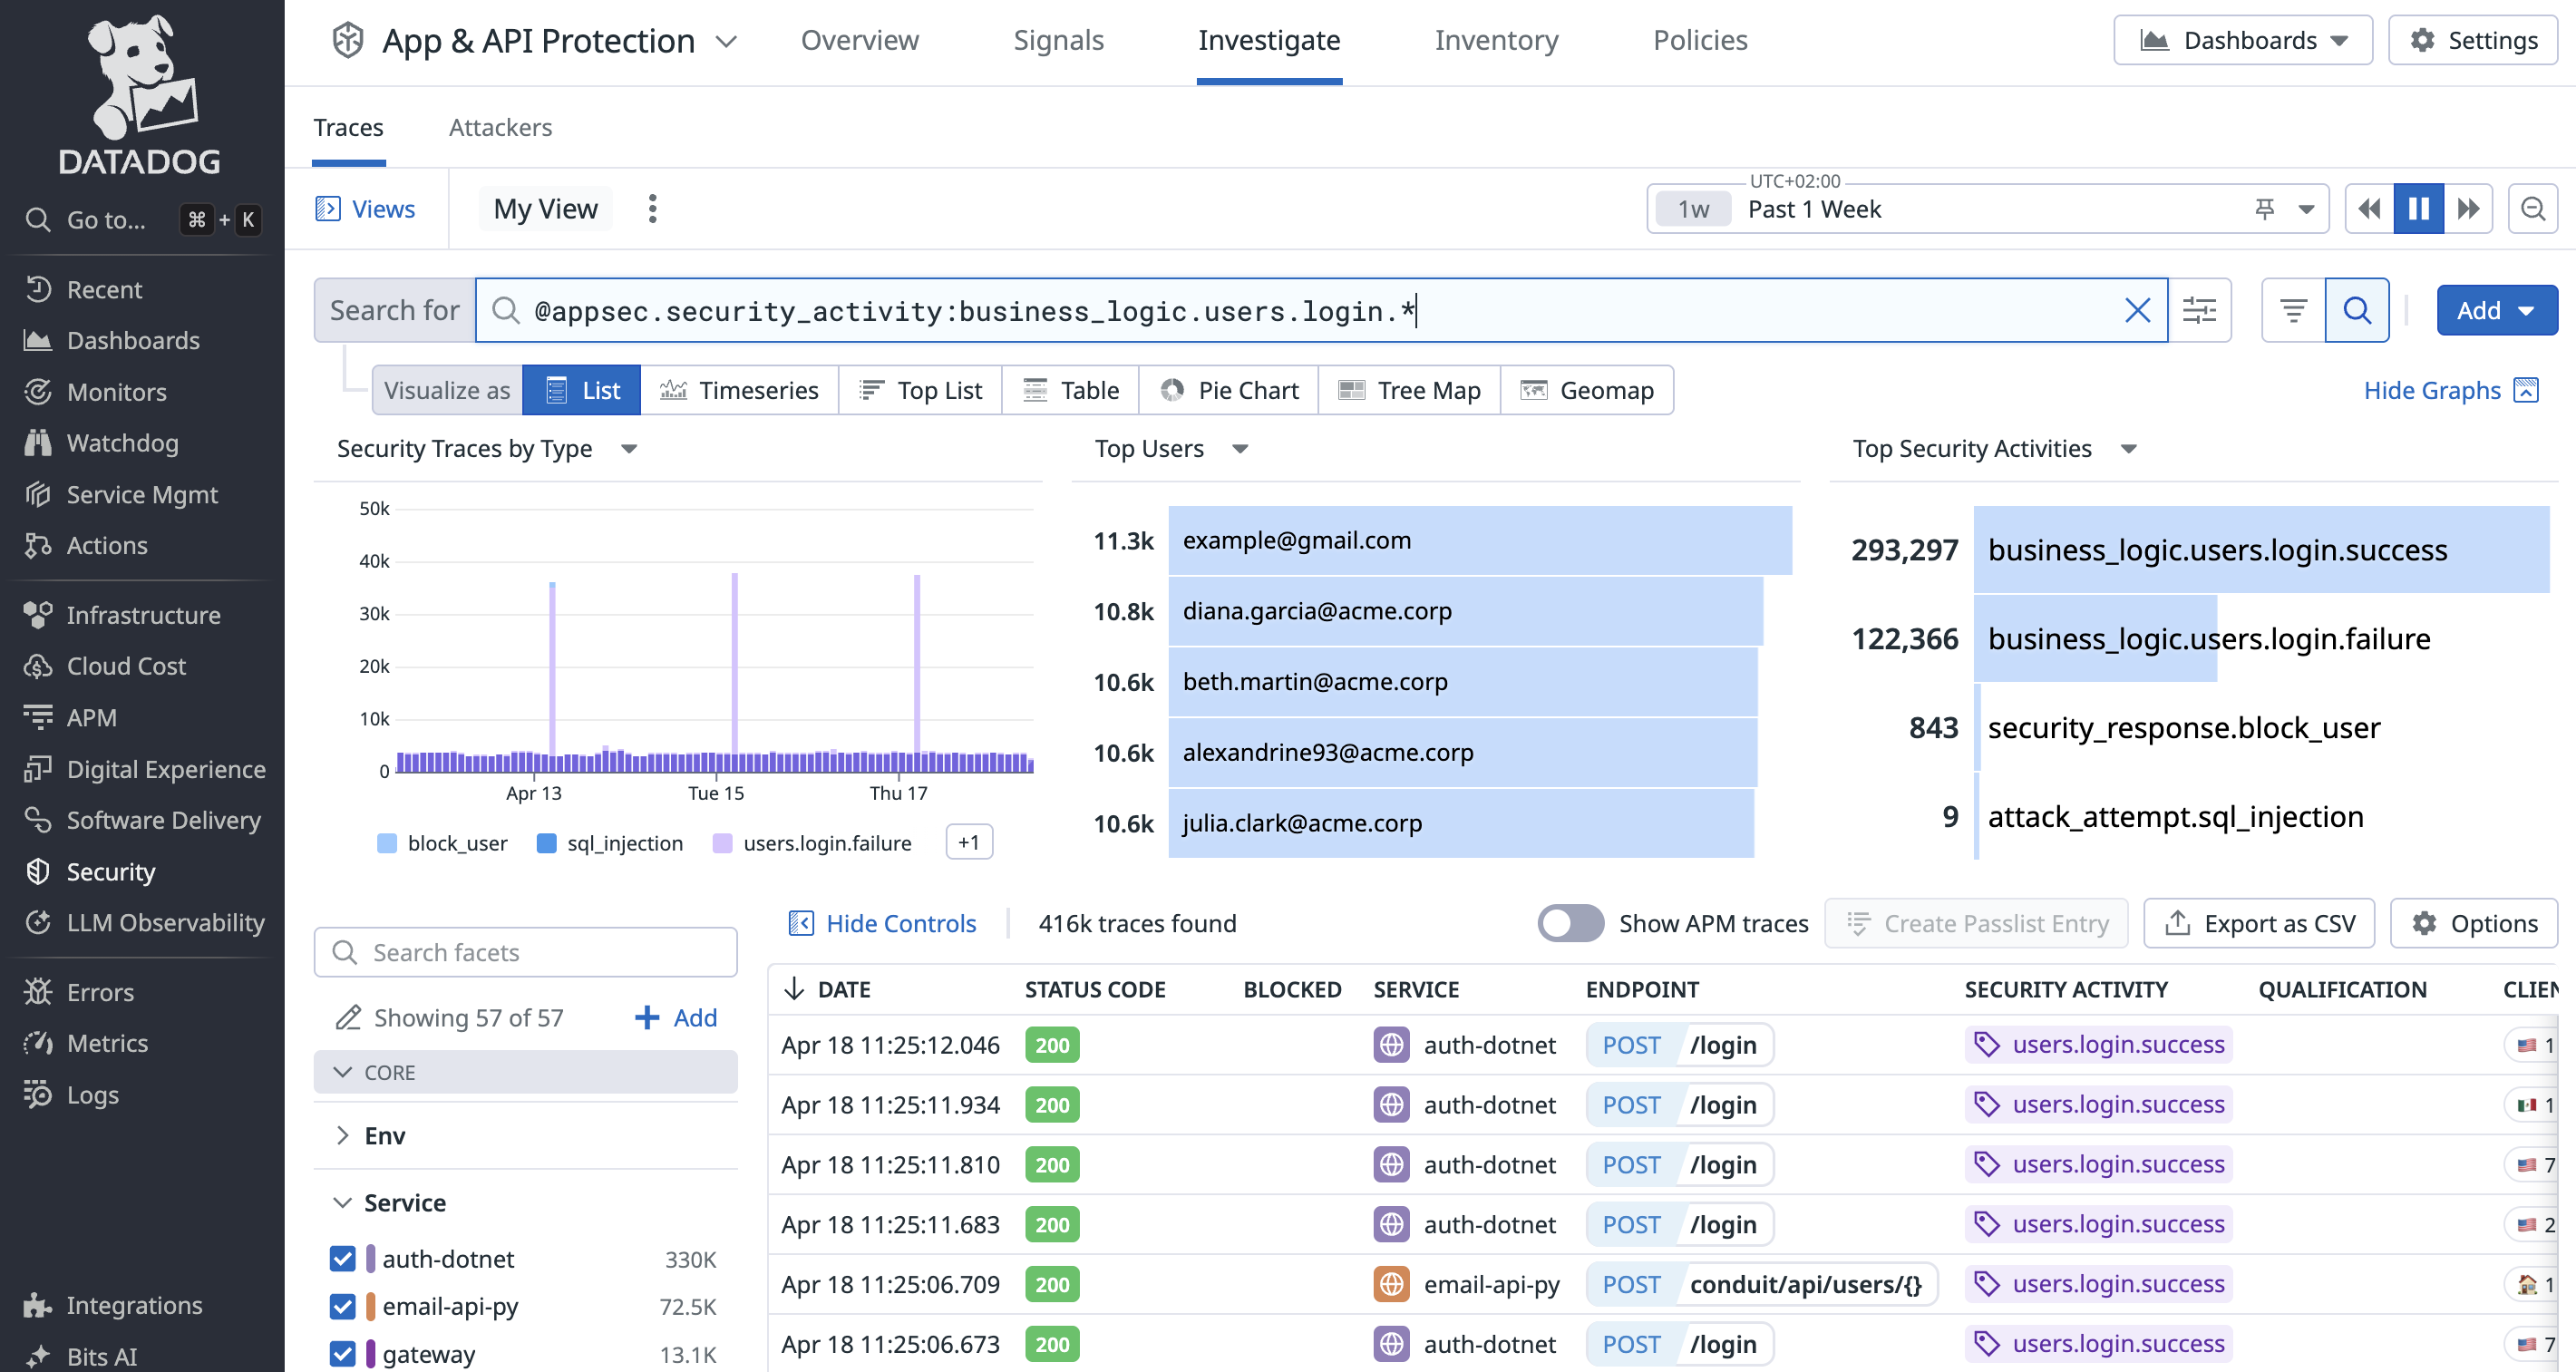Open the Top Users graph dropdown
Screen dimensions: 2576x1372
click(x=1240, y=449)
